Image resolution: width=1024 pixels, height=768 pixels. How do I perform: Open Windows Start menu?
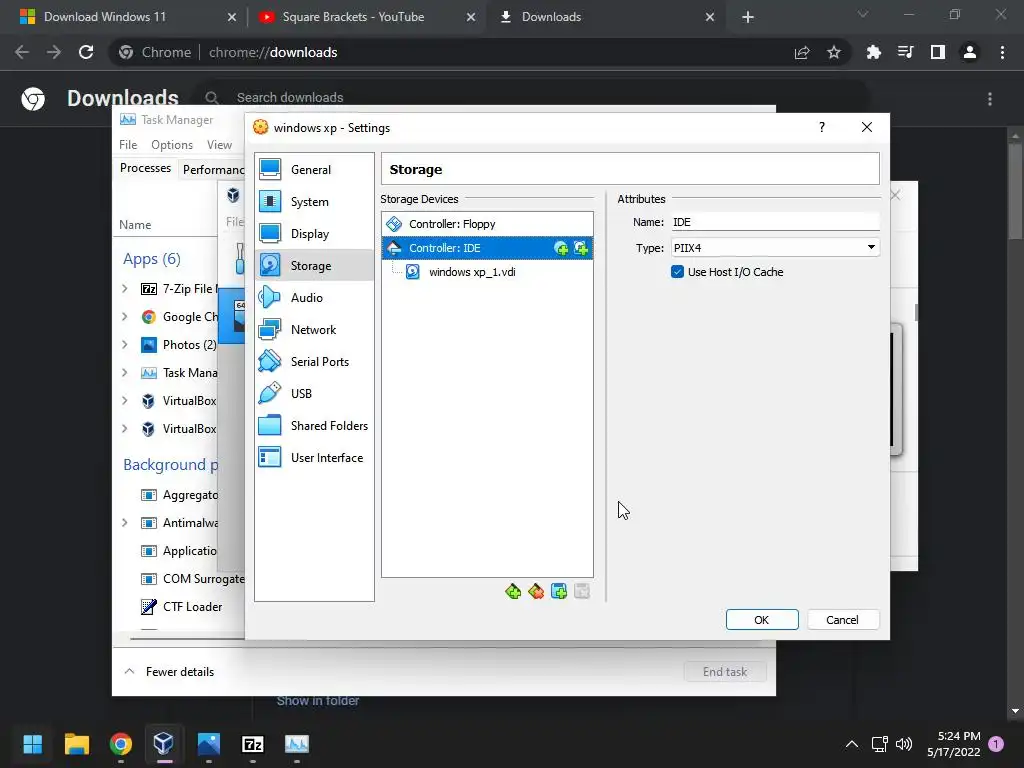[32, 744]
